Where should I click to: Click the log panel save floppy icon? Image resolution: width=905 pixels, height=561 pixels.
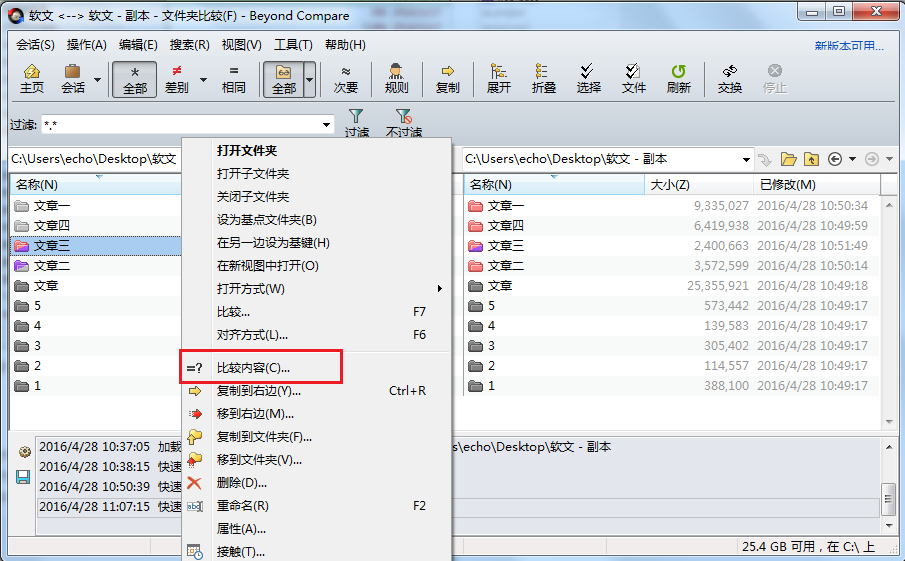[x=23, y=477]
